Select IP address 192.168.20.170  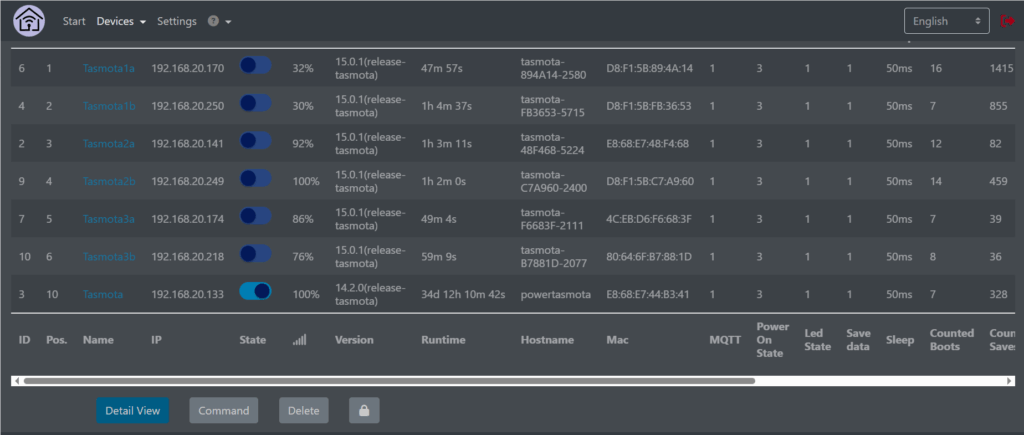tap(187, 68)
